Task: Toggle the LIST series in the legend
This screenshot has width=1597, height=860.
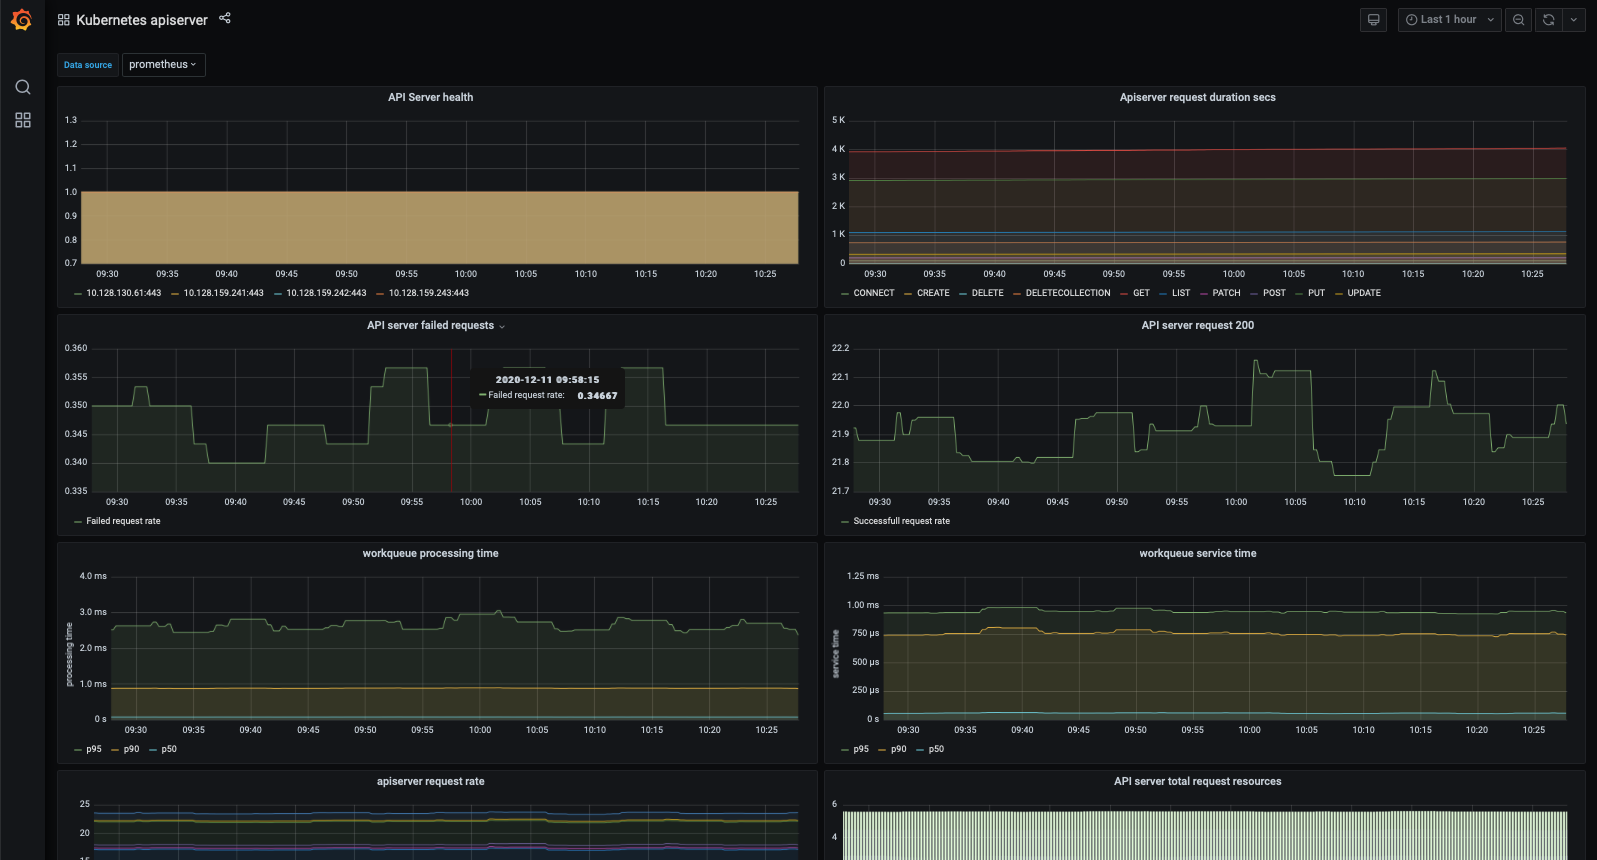Action: [x=1180, y=293]
